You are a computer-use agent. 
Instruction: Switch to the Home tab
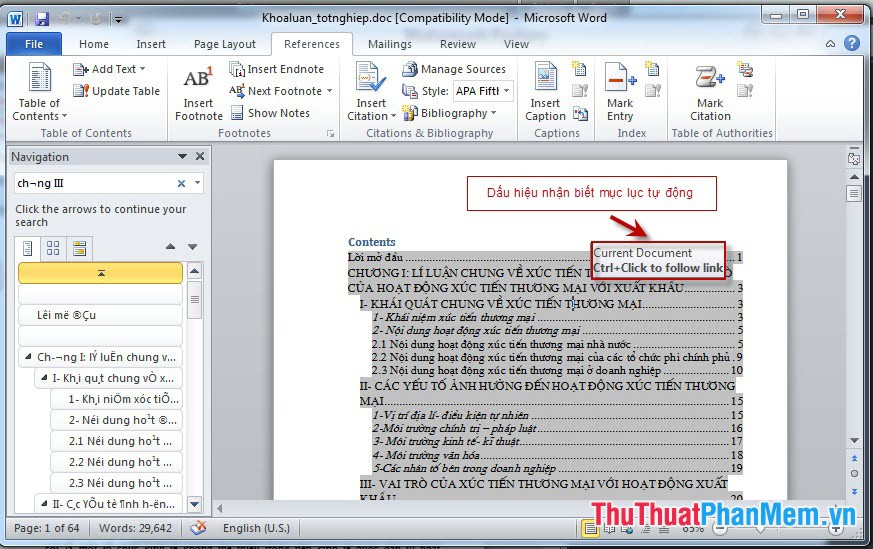click(x=94, y=44)
